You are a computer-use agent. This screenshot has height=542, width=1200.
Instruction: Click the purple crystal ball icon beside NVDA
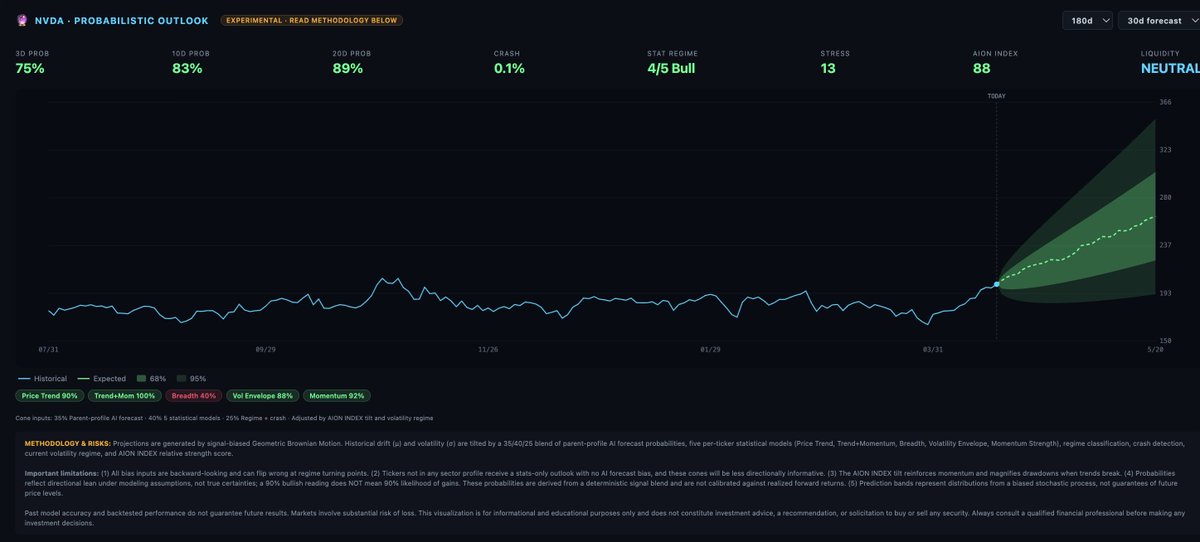click(x=21, y=20)
